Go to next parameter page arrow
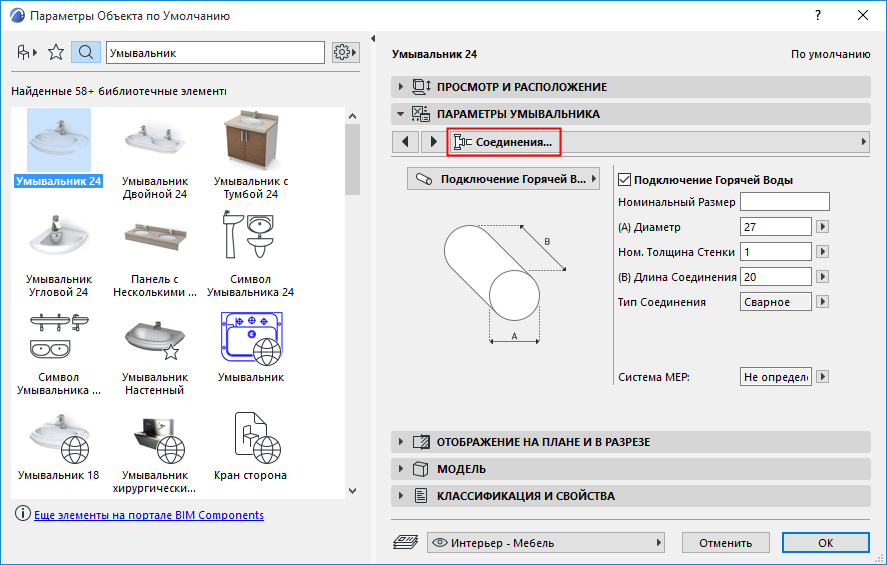The width and height of the screenshot is (887, 565). click(433, 141)
